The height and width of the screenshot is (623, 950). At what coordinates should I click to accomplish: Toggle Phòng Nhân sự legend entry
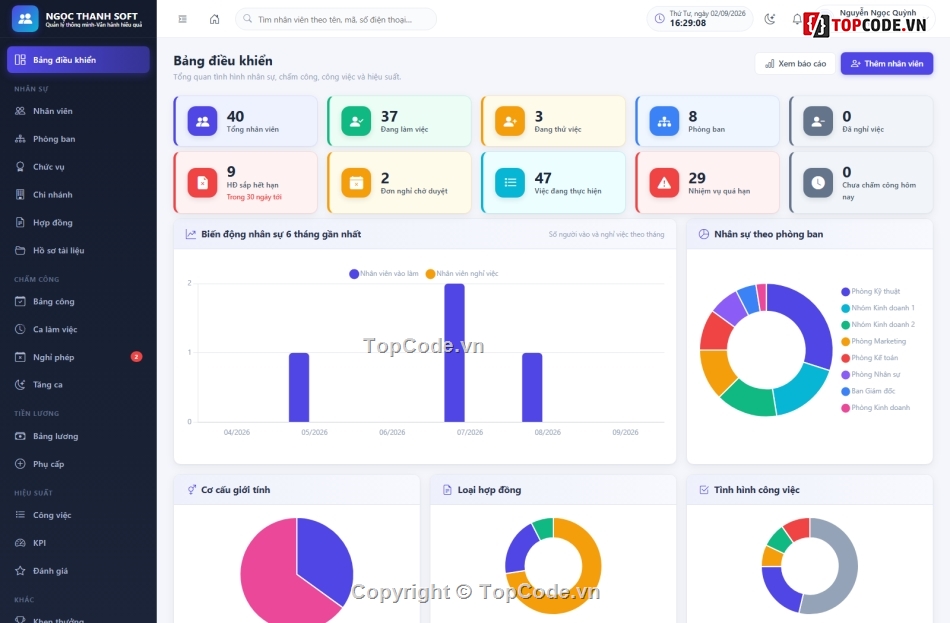[871, 375]
